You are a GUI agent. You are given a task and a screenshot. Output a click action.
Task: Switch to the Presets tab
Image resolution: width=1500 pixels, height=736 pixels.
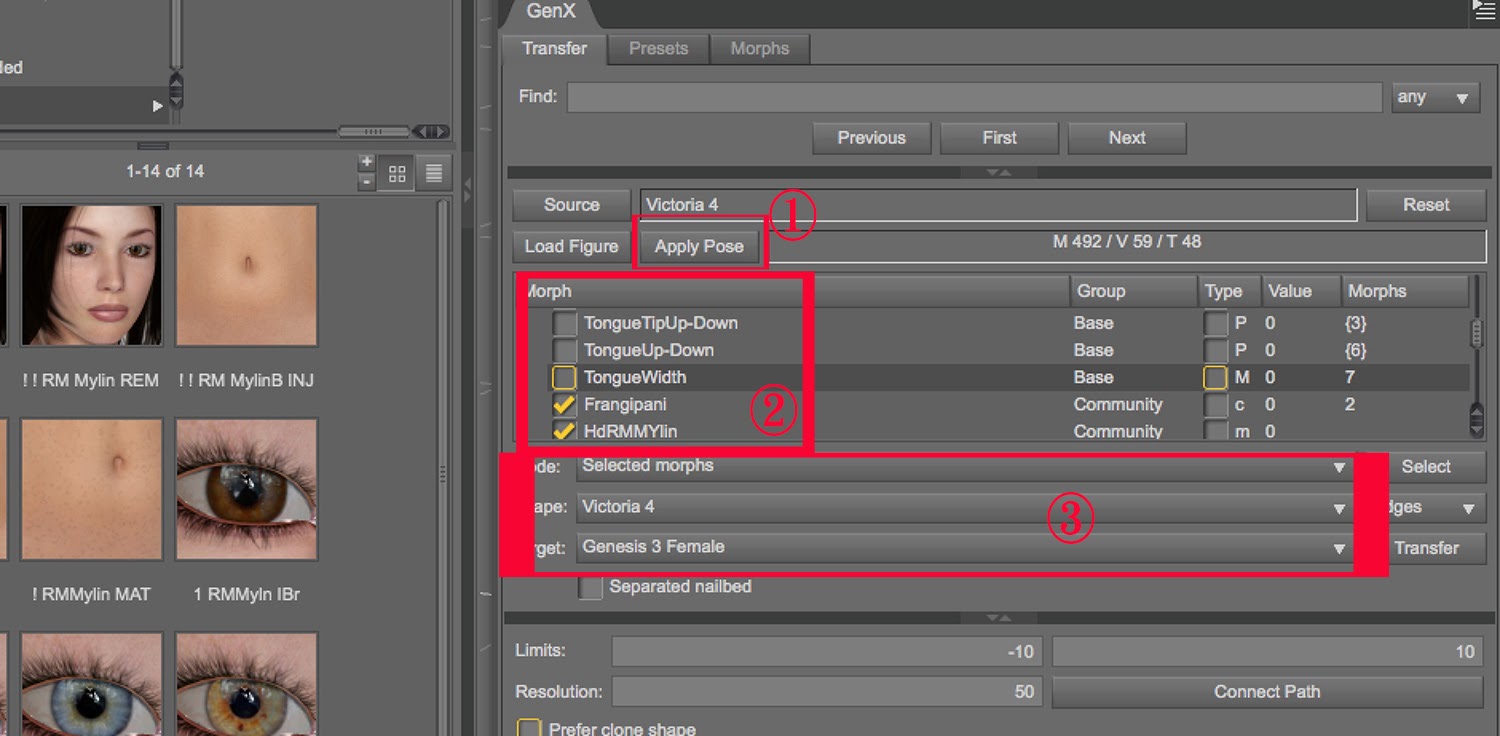[658, 49]
